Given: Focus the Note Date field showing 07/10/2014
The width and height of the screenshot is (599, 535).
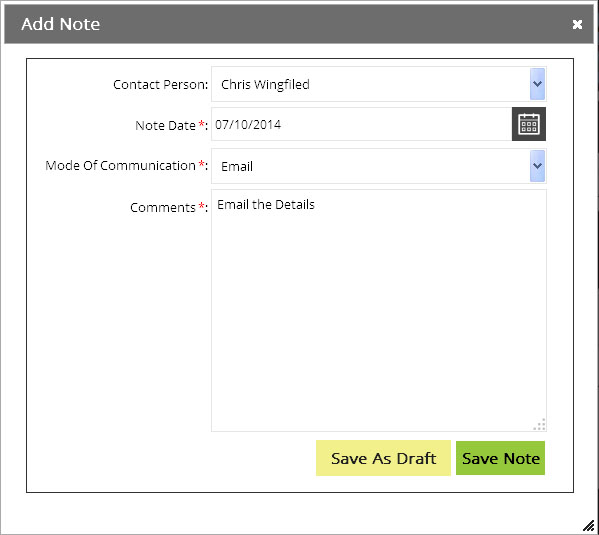Looking at the screenshot, I should [361, 124].
